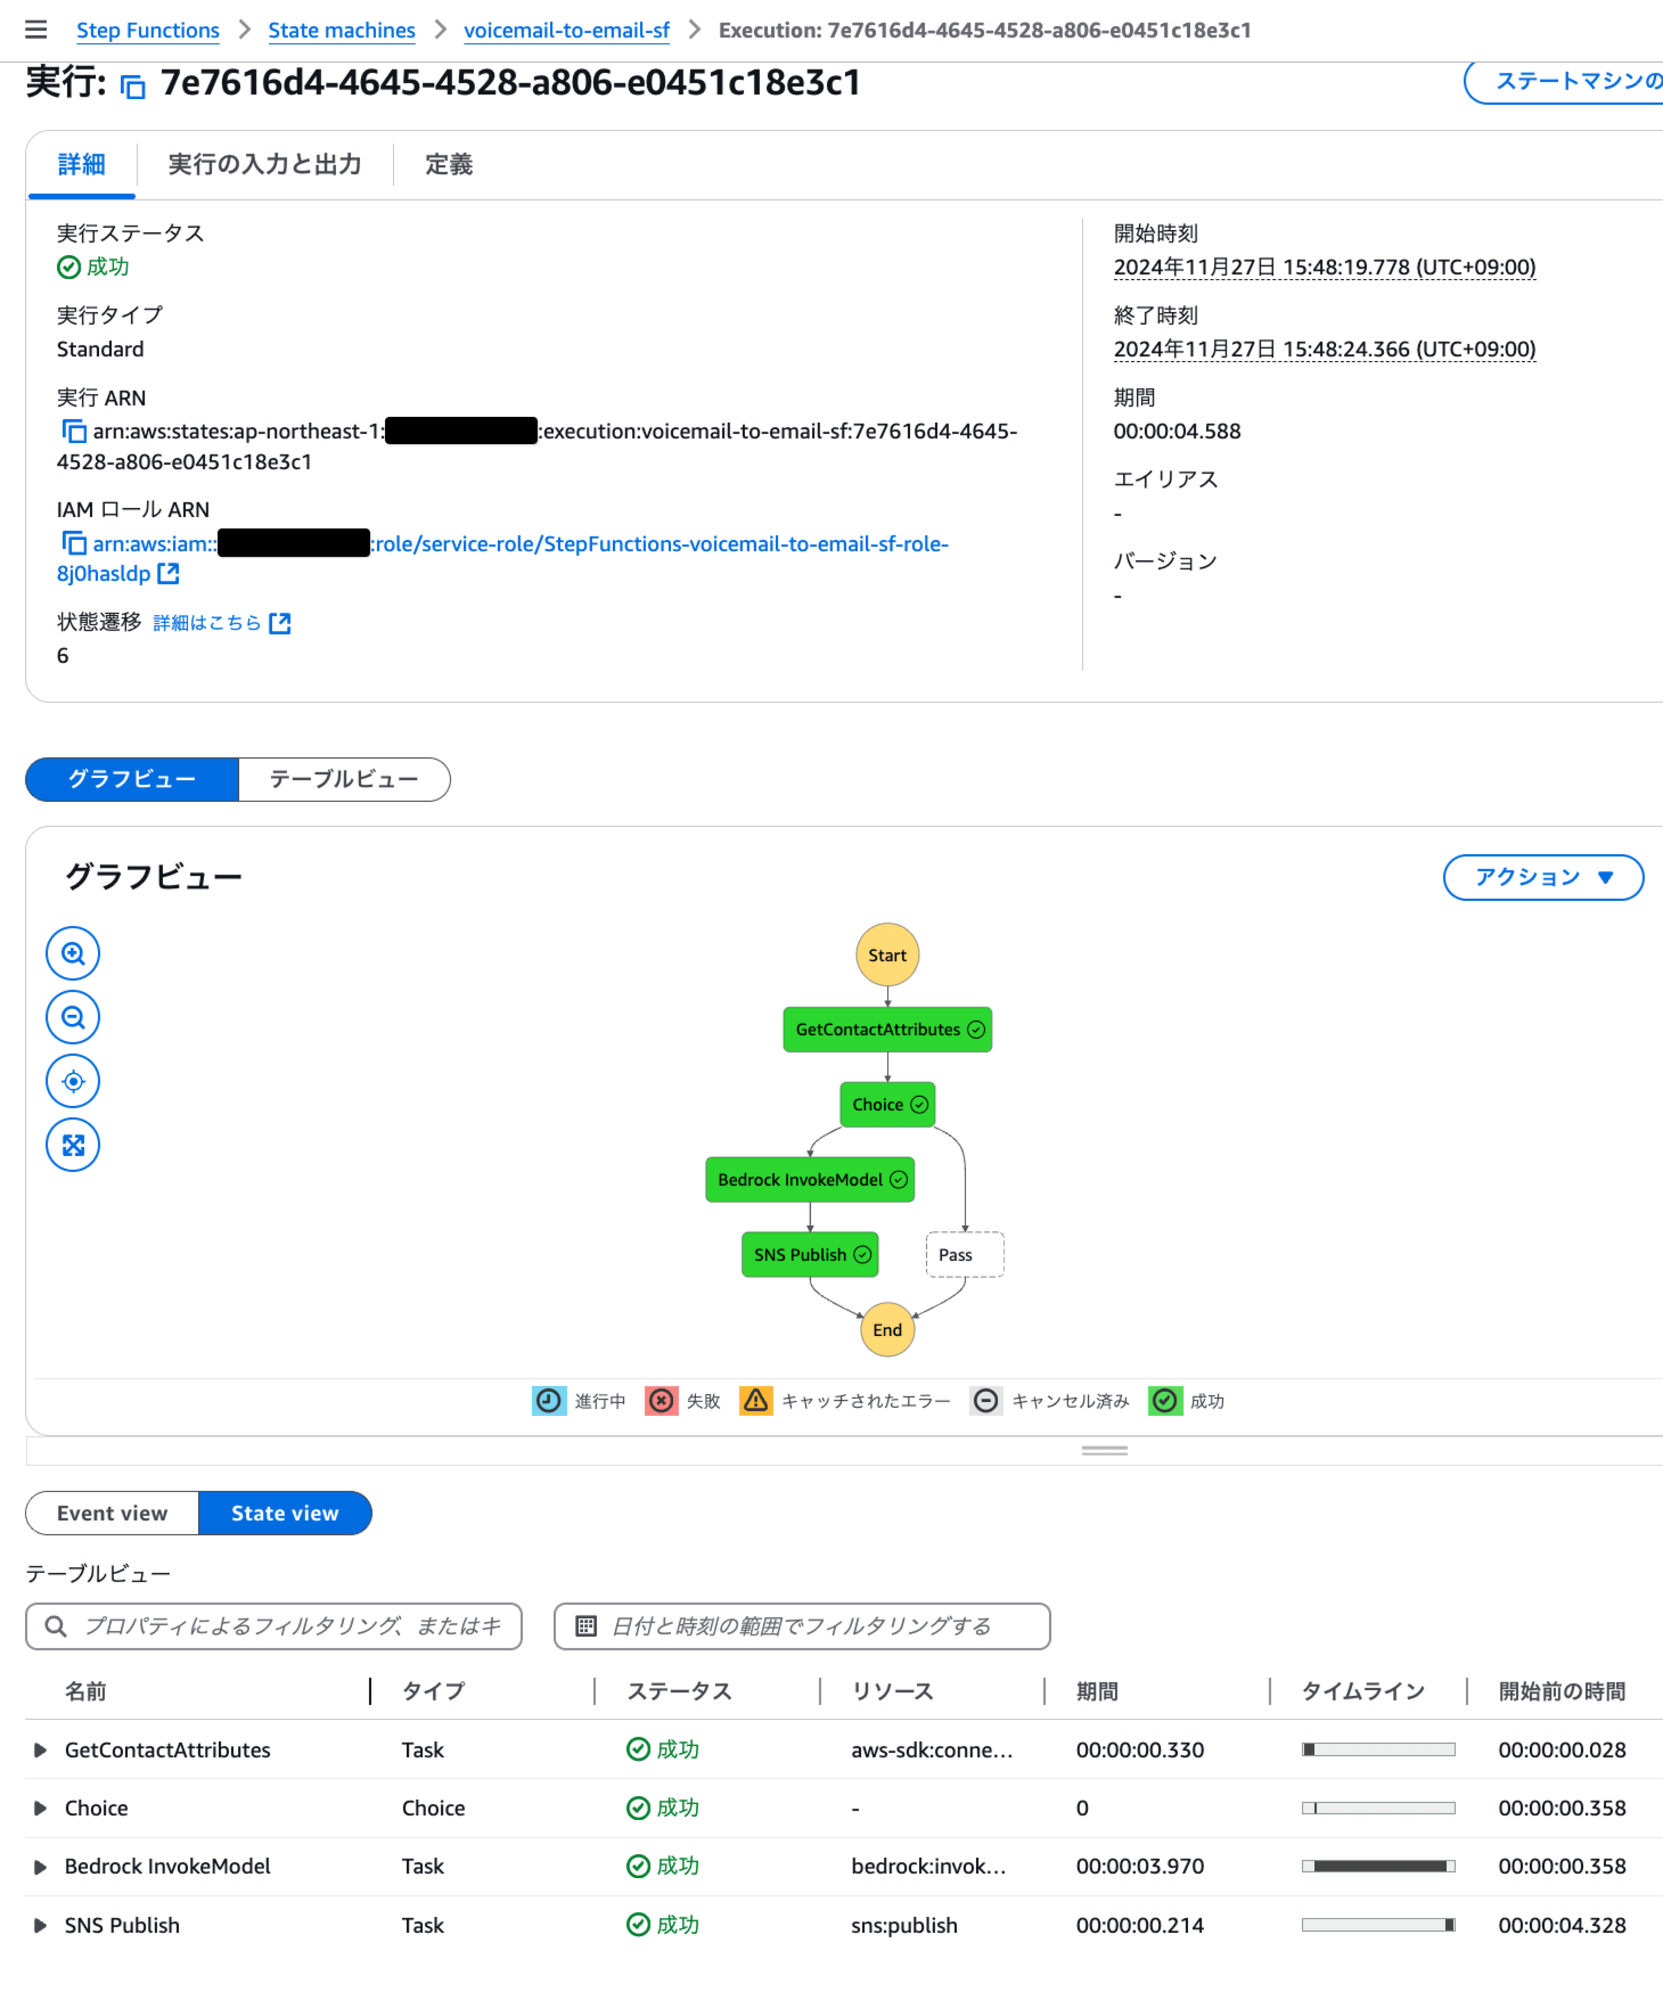
Task: Go to State machines breadcrumb
Action: (341, 30)
